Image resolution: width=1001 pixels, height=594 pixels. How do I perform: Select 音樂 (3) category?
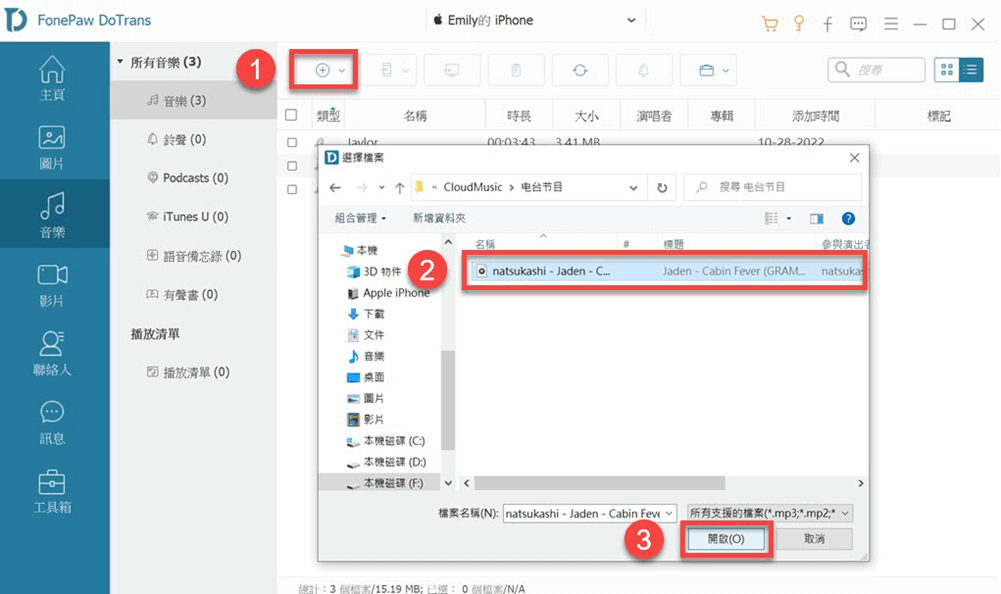click(193, 100)
